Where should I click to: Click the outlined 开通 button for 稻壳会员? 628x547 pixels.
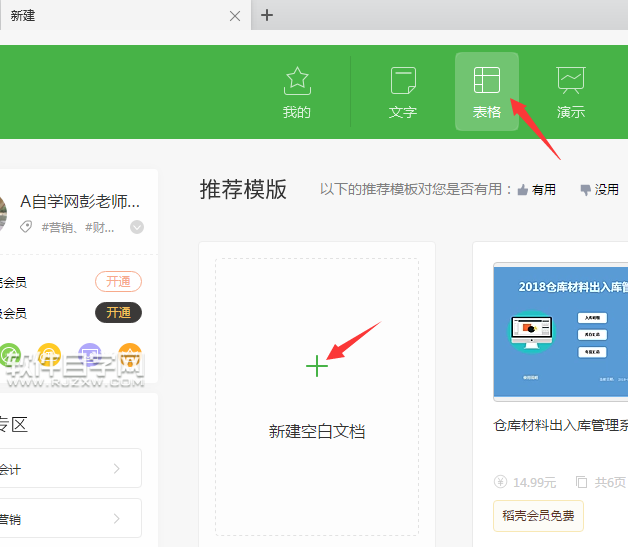(118, 282)
